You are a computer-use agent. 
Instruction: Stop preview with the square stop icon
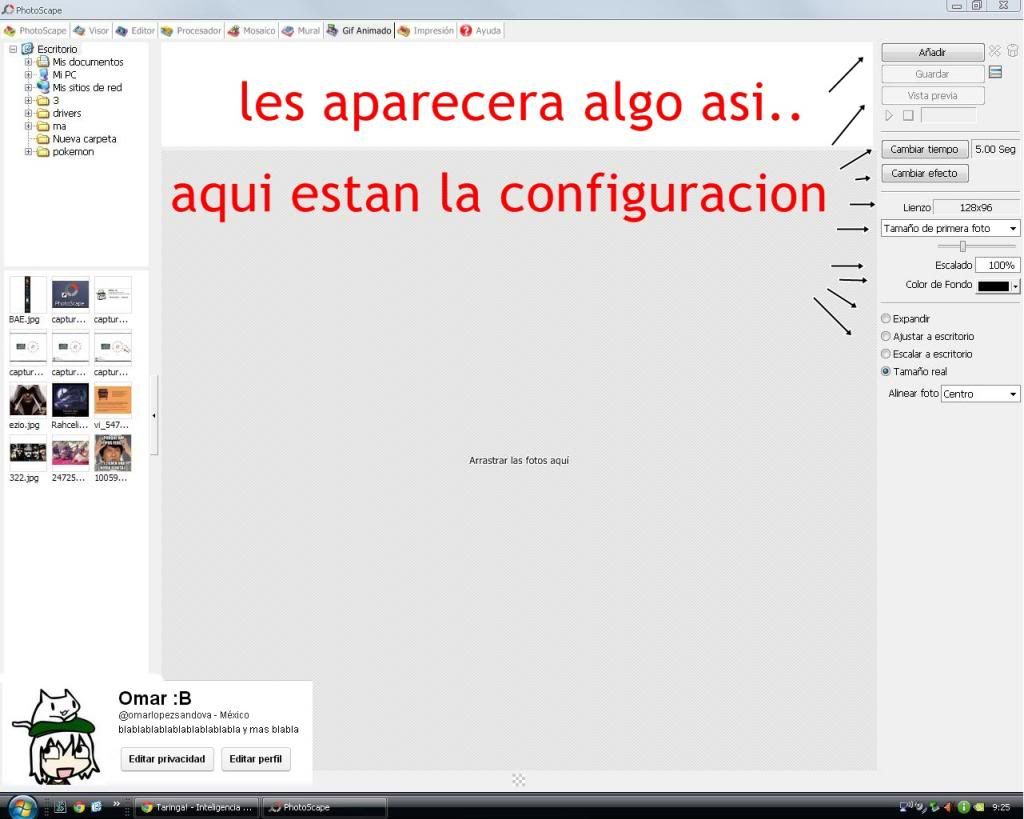[908, 116]
